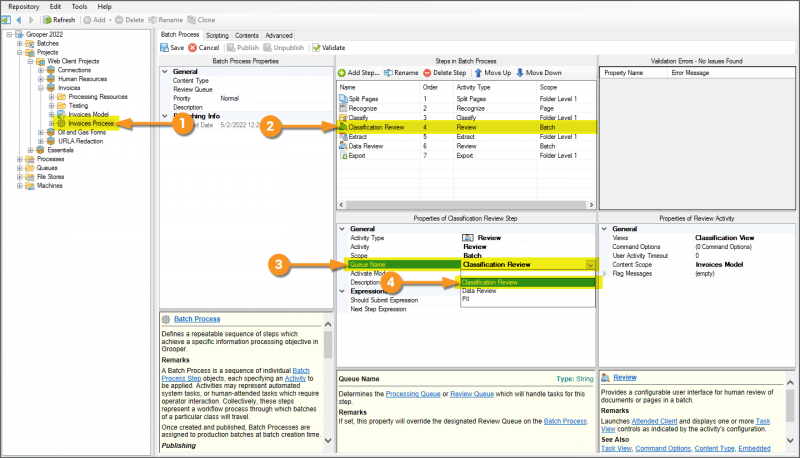Click Add Step in steps toolbar
This screenshot has width=800, height=458.
(x=359, y=73)
